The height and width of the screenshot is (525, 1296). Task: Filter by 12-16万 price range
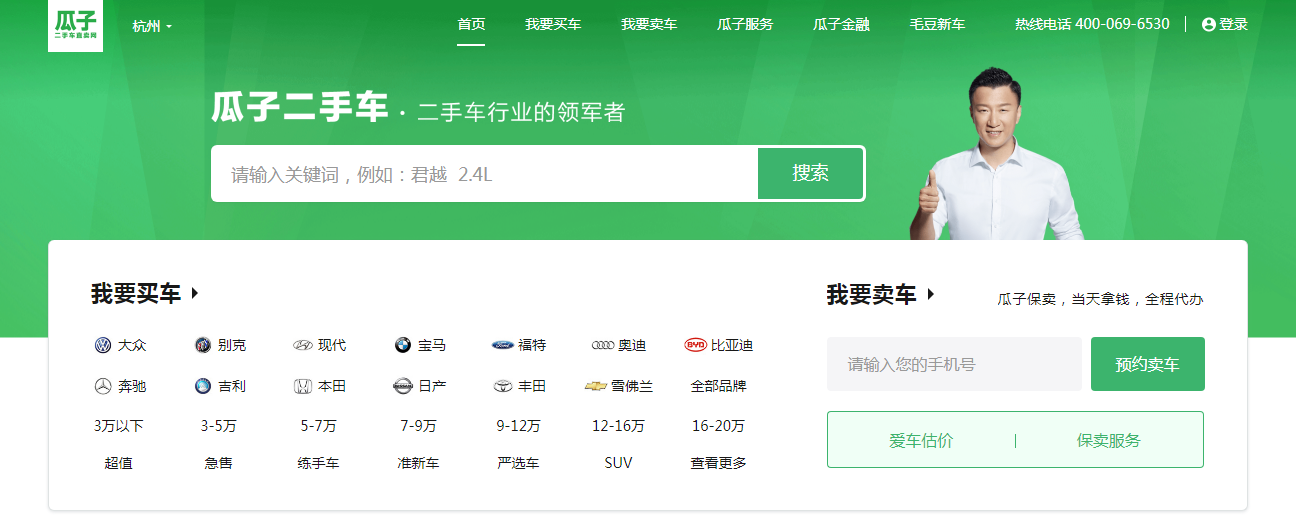(x=618, y=426)
